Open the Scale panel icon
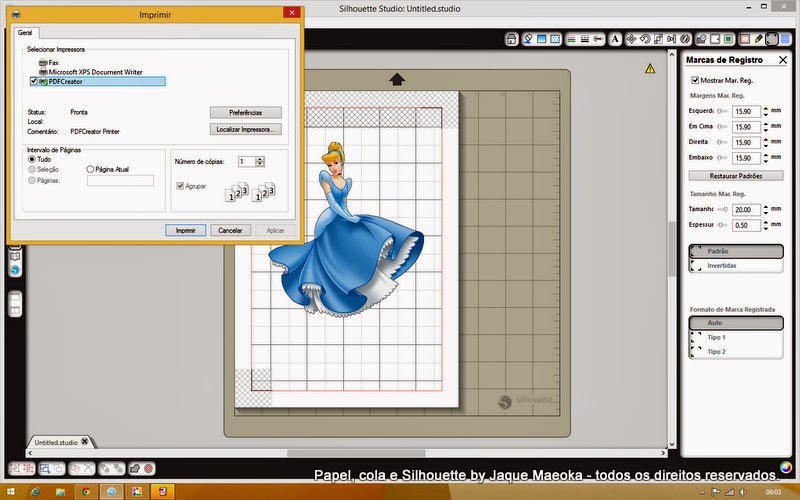 point(658,39)
